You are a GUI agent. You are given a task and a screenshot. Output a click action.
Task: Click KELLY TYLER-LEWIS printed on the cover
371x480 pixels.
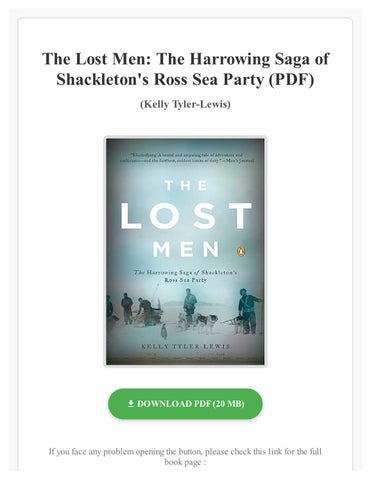click(185, 346)
